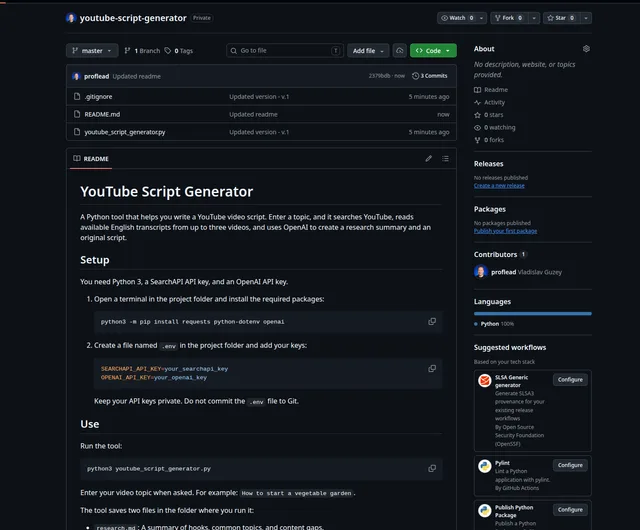Click the .gitignore file icon
The width and height of the screenshot is (640, 530).
pyautogui.click(x=77, y=96)
